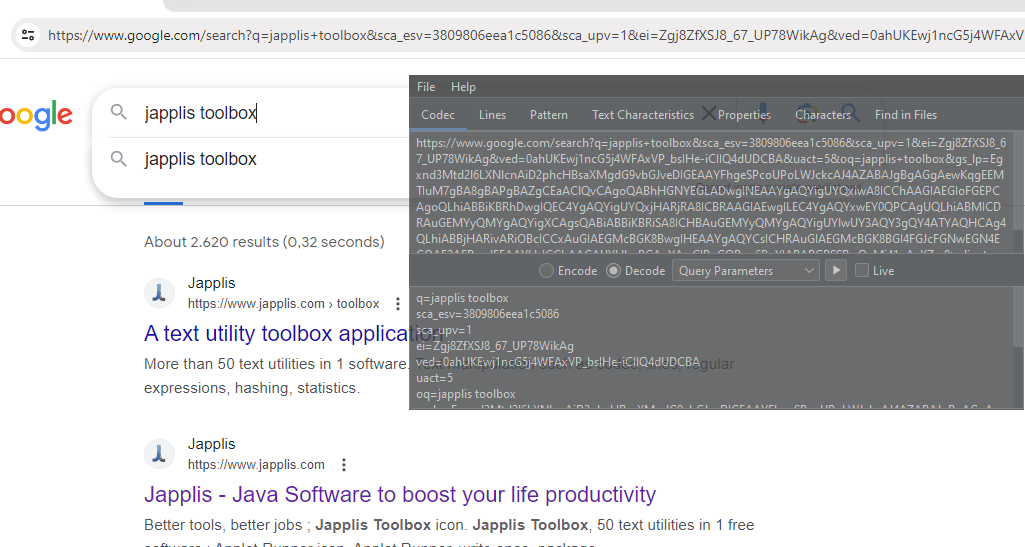Select the japplis toolbox search suggestion

pos(201,159)
